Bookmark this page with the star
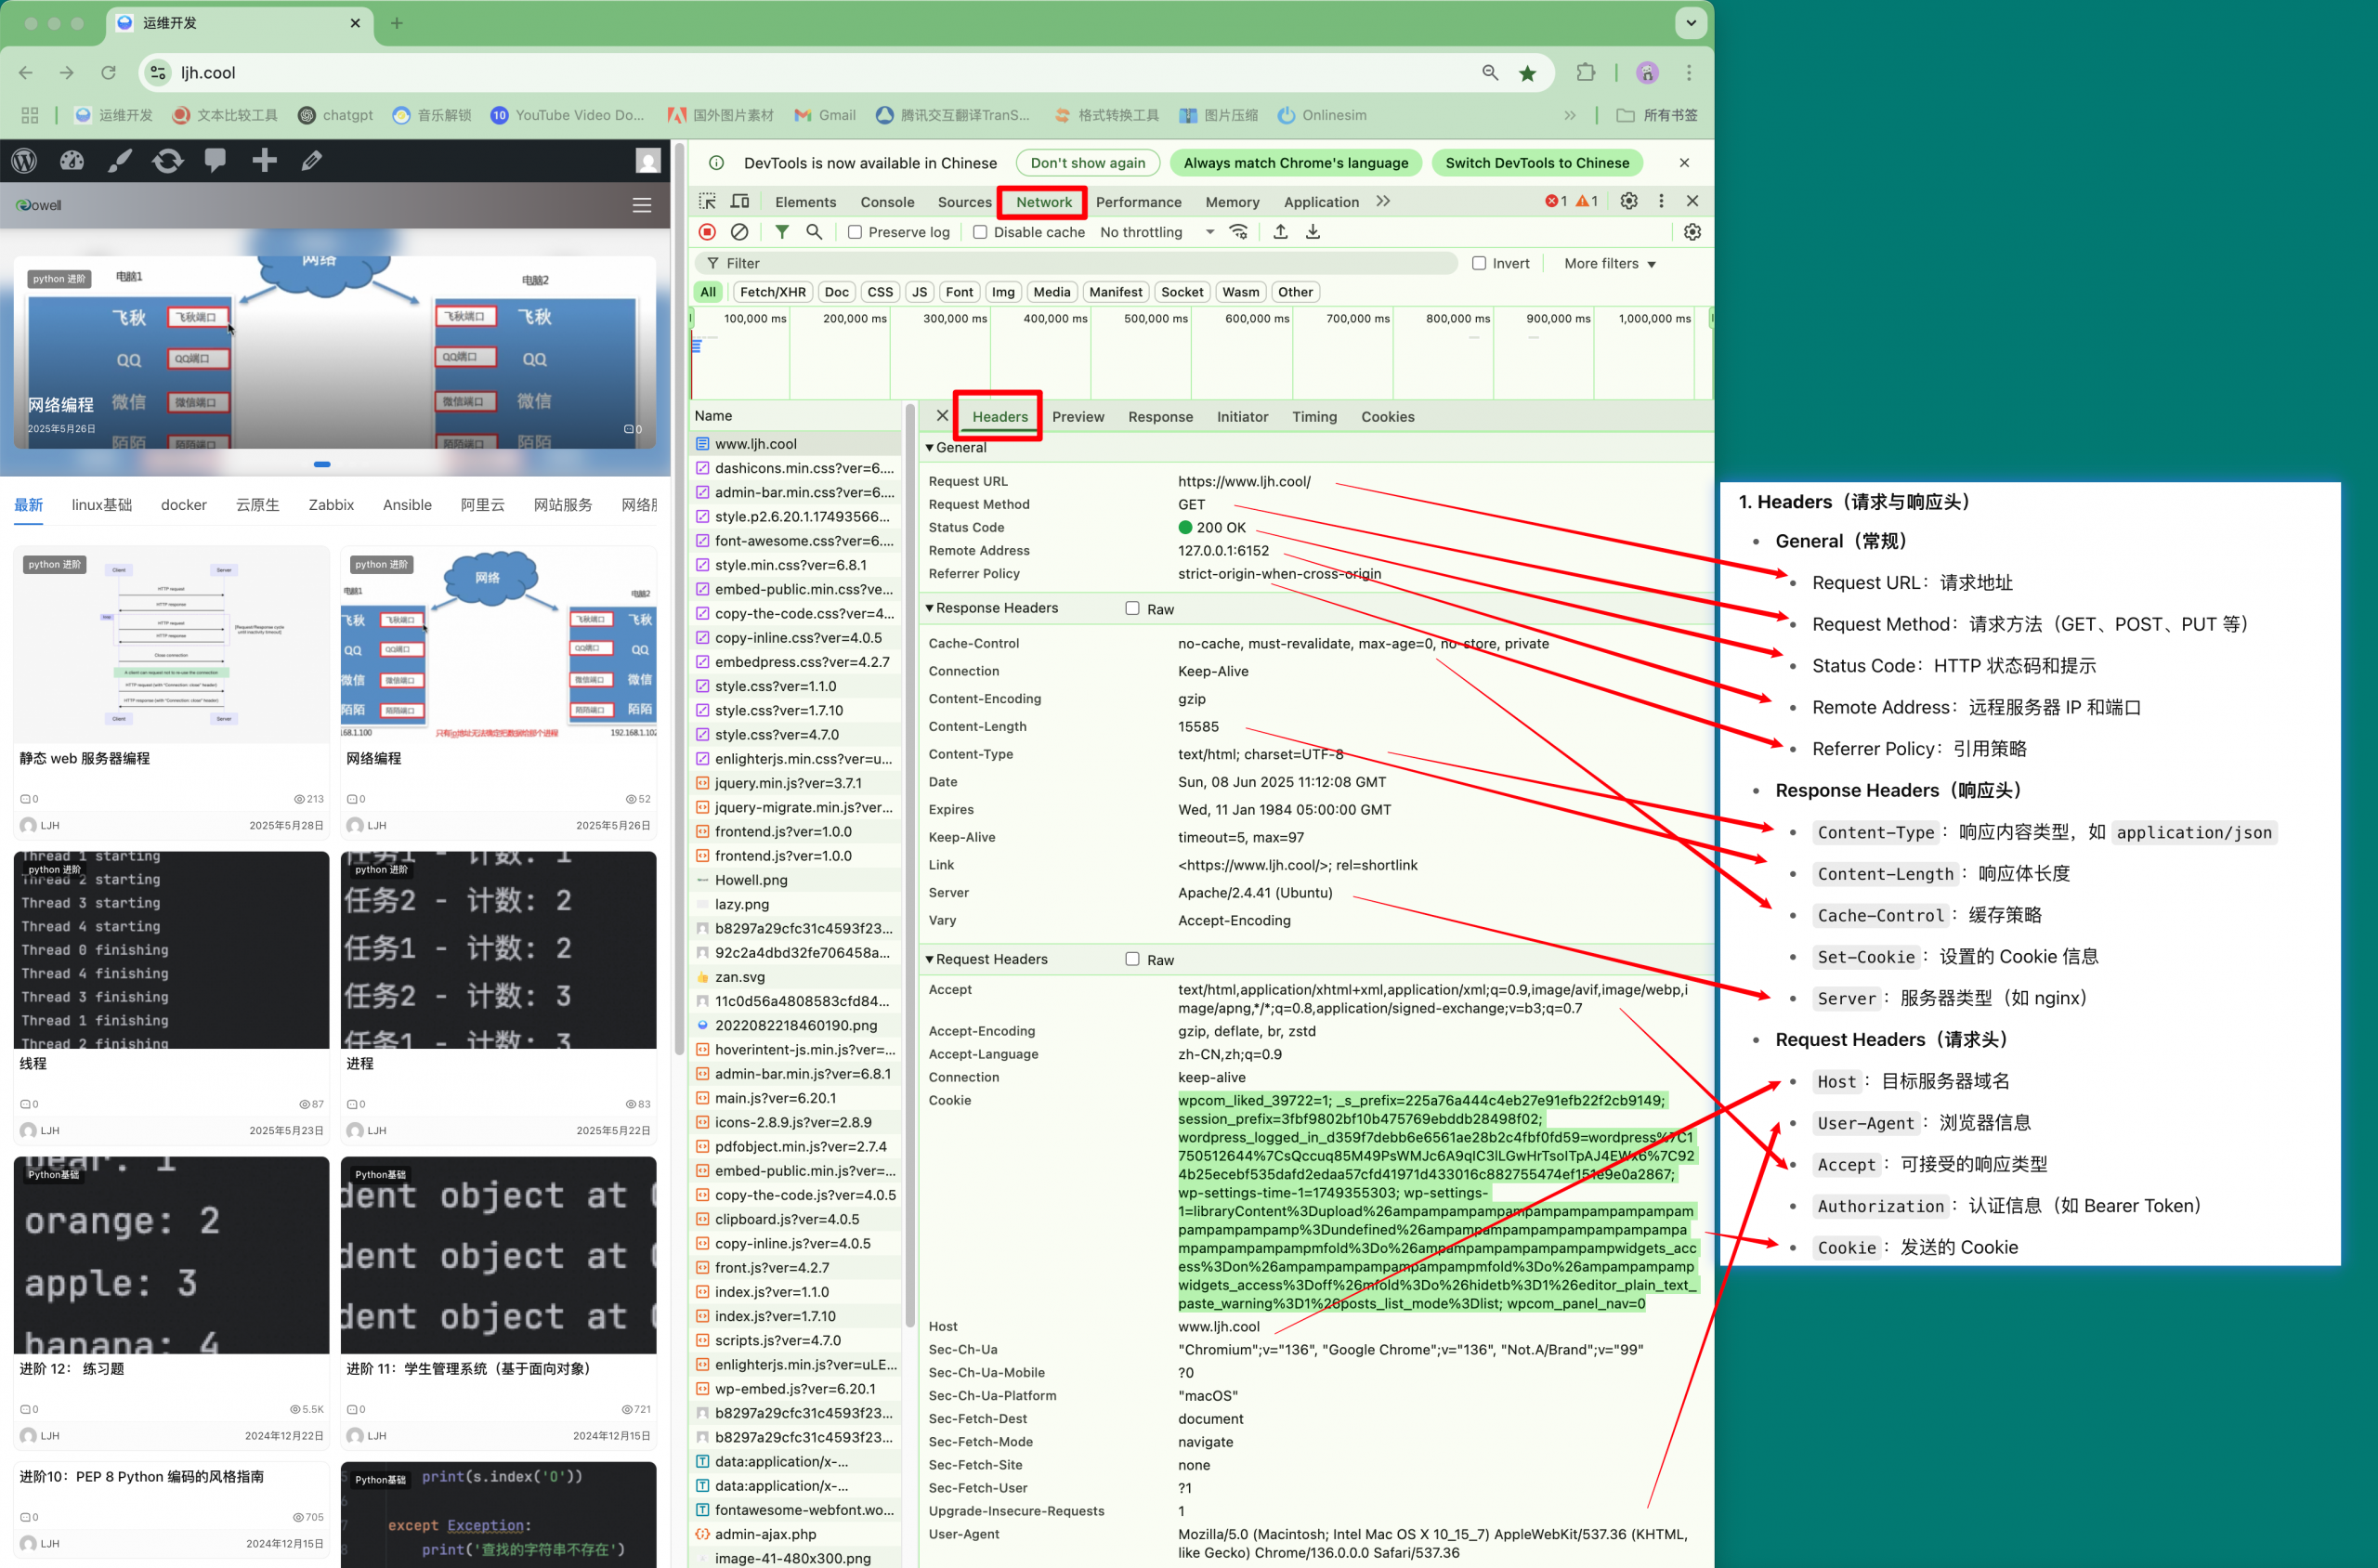2378x1568 pixels. tap(1527, 73)
